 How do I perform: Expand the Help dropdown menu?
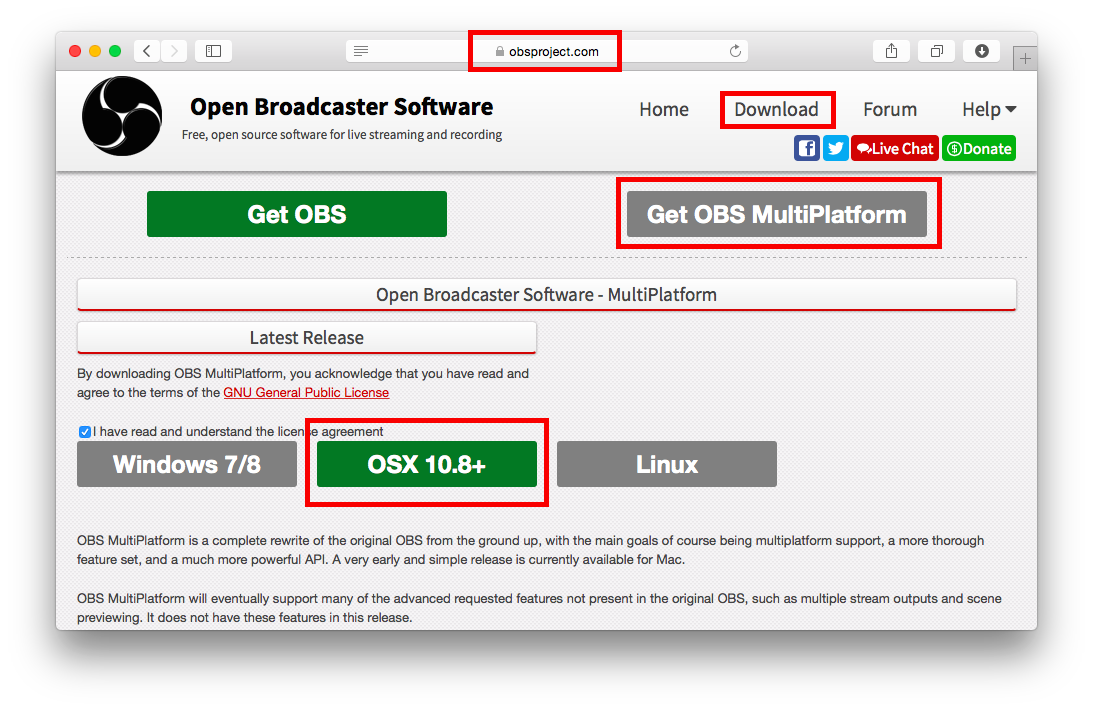tap(988, 109)
